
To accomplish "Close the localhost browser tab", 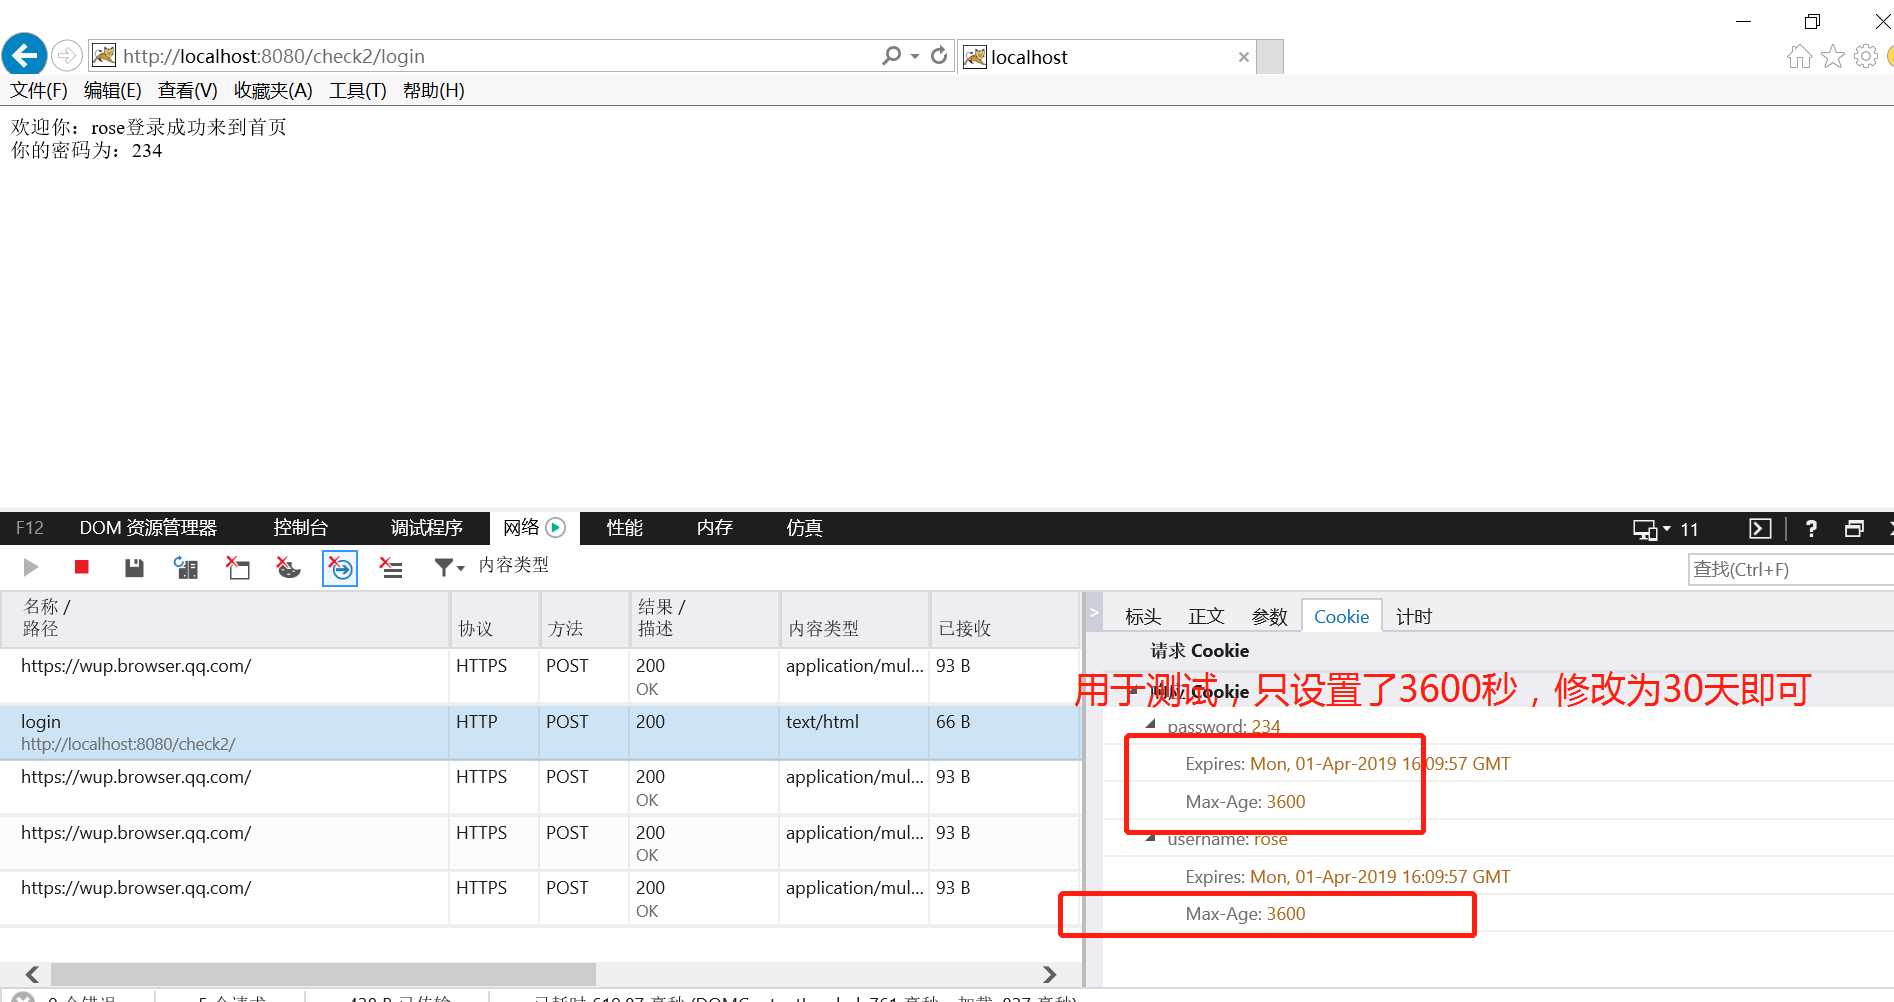I will pyautogui.click(x=1243, y=57).
